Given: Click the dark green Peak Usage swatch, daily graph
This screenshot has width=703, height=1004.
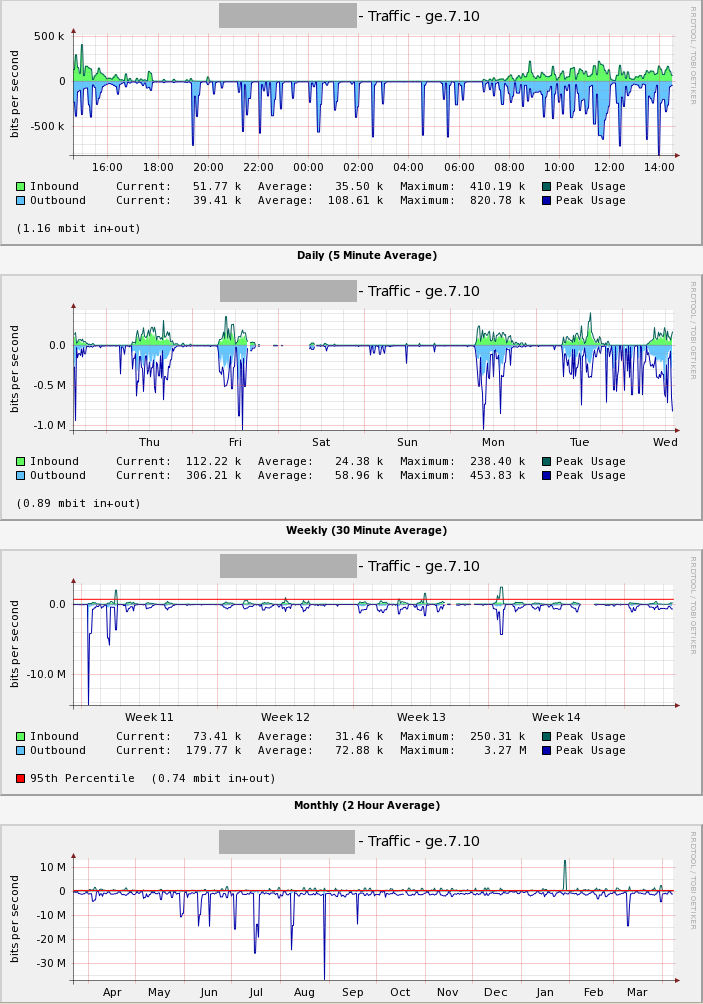Looking at the screenshot, I should (546, 186).
